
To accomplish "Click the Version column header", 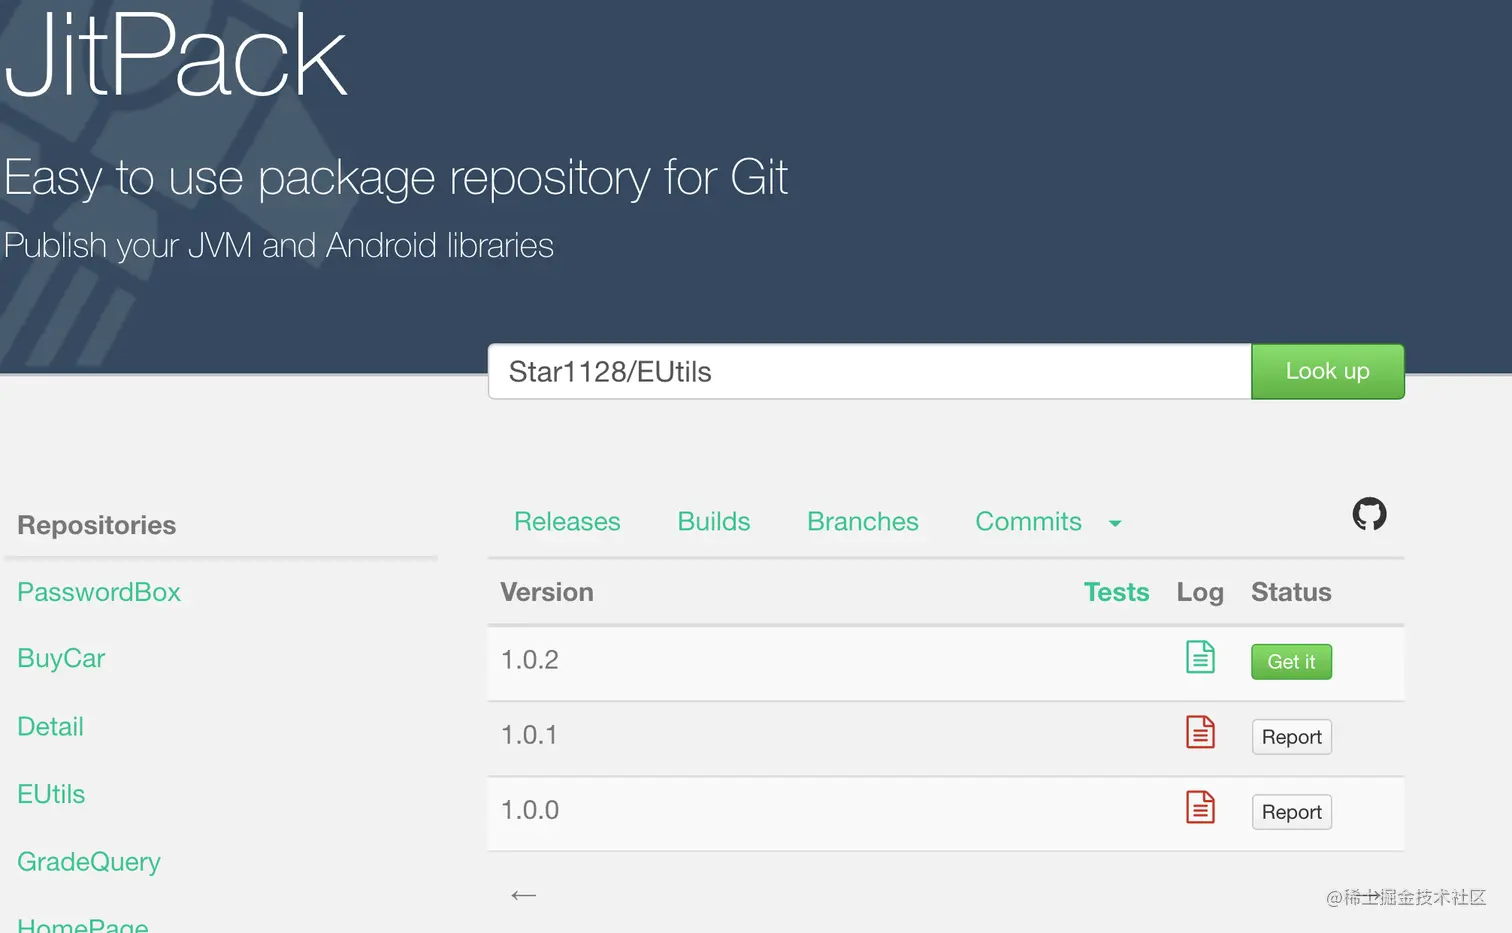I will pyautogui.click(x=547, y=592).
